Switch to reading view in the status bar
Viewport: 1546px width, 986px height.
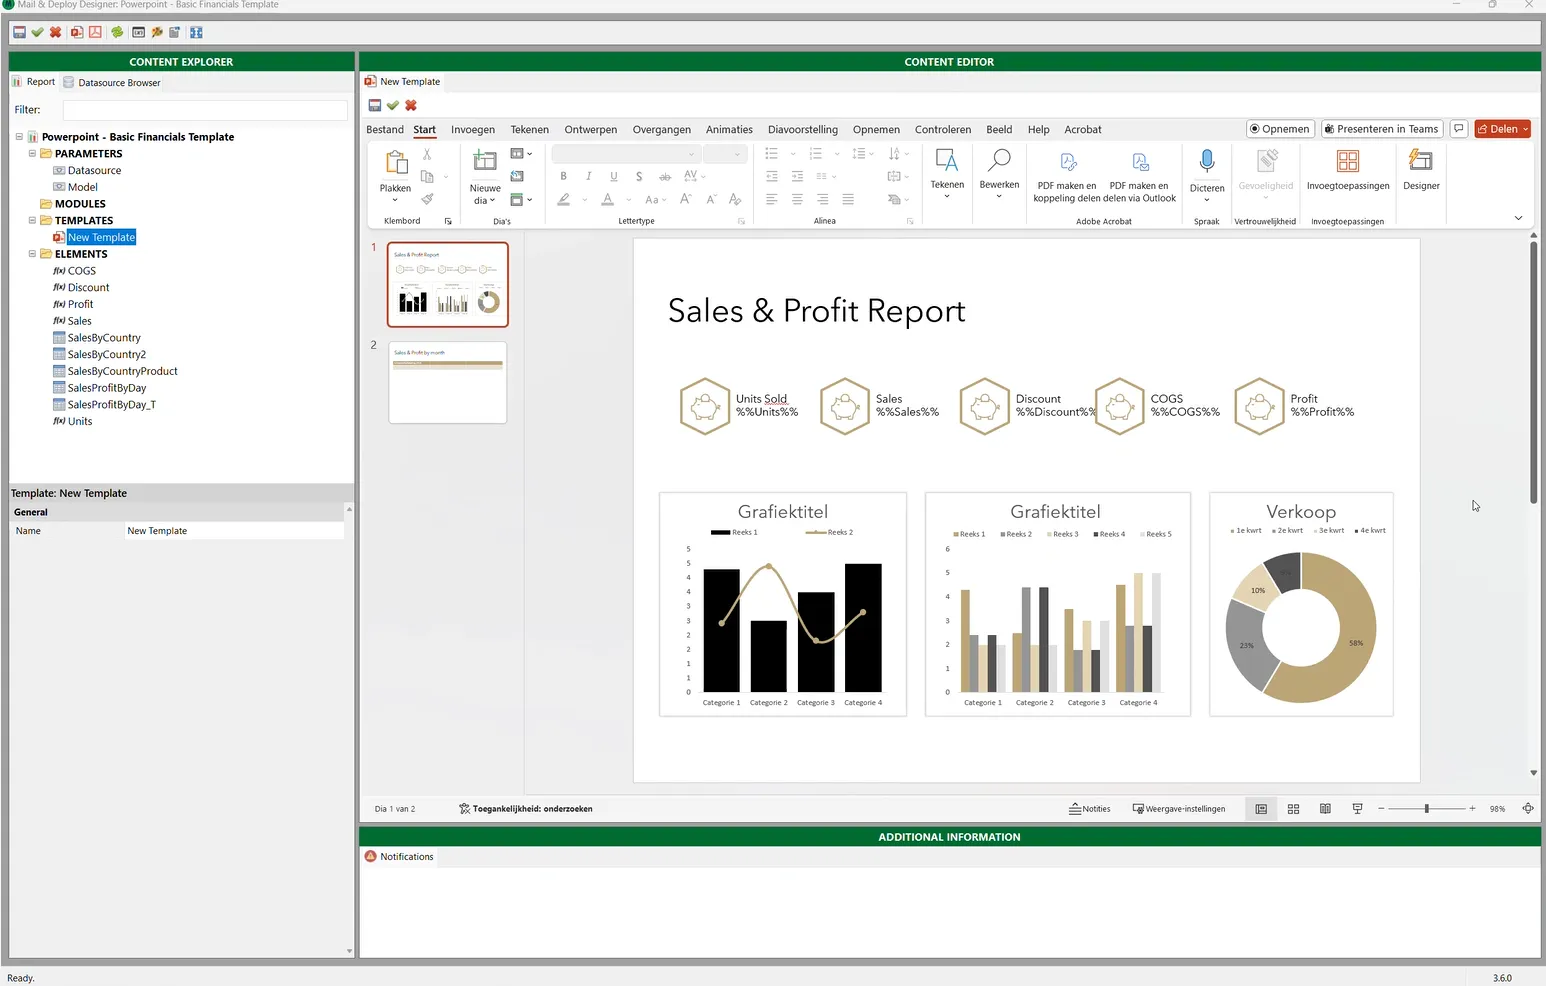click(1325, 809)
